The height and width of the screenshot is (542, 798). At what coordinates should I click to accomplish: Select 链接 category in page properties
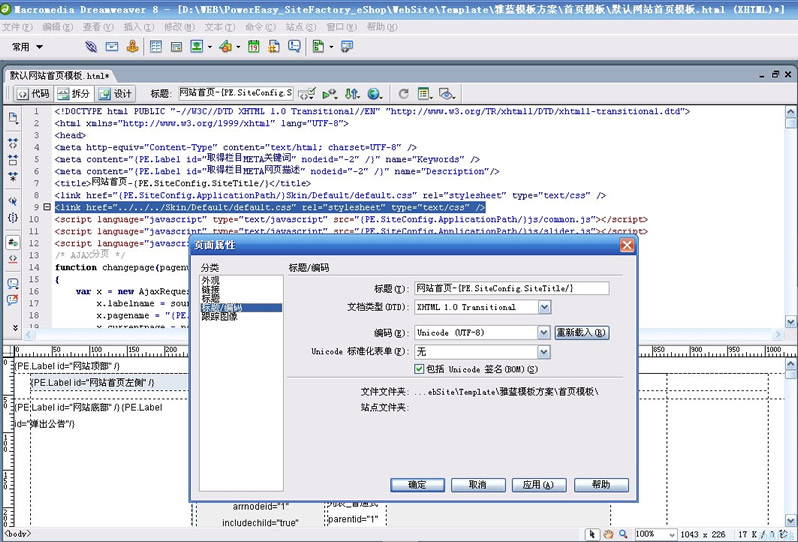click(211, 290)
